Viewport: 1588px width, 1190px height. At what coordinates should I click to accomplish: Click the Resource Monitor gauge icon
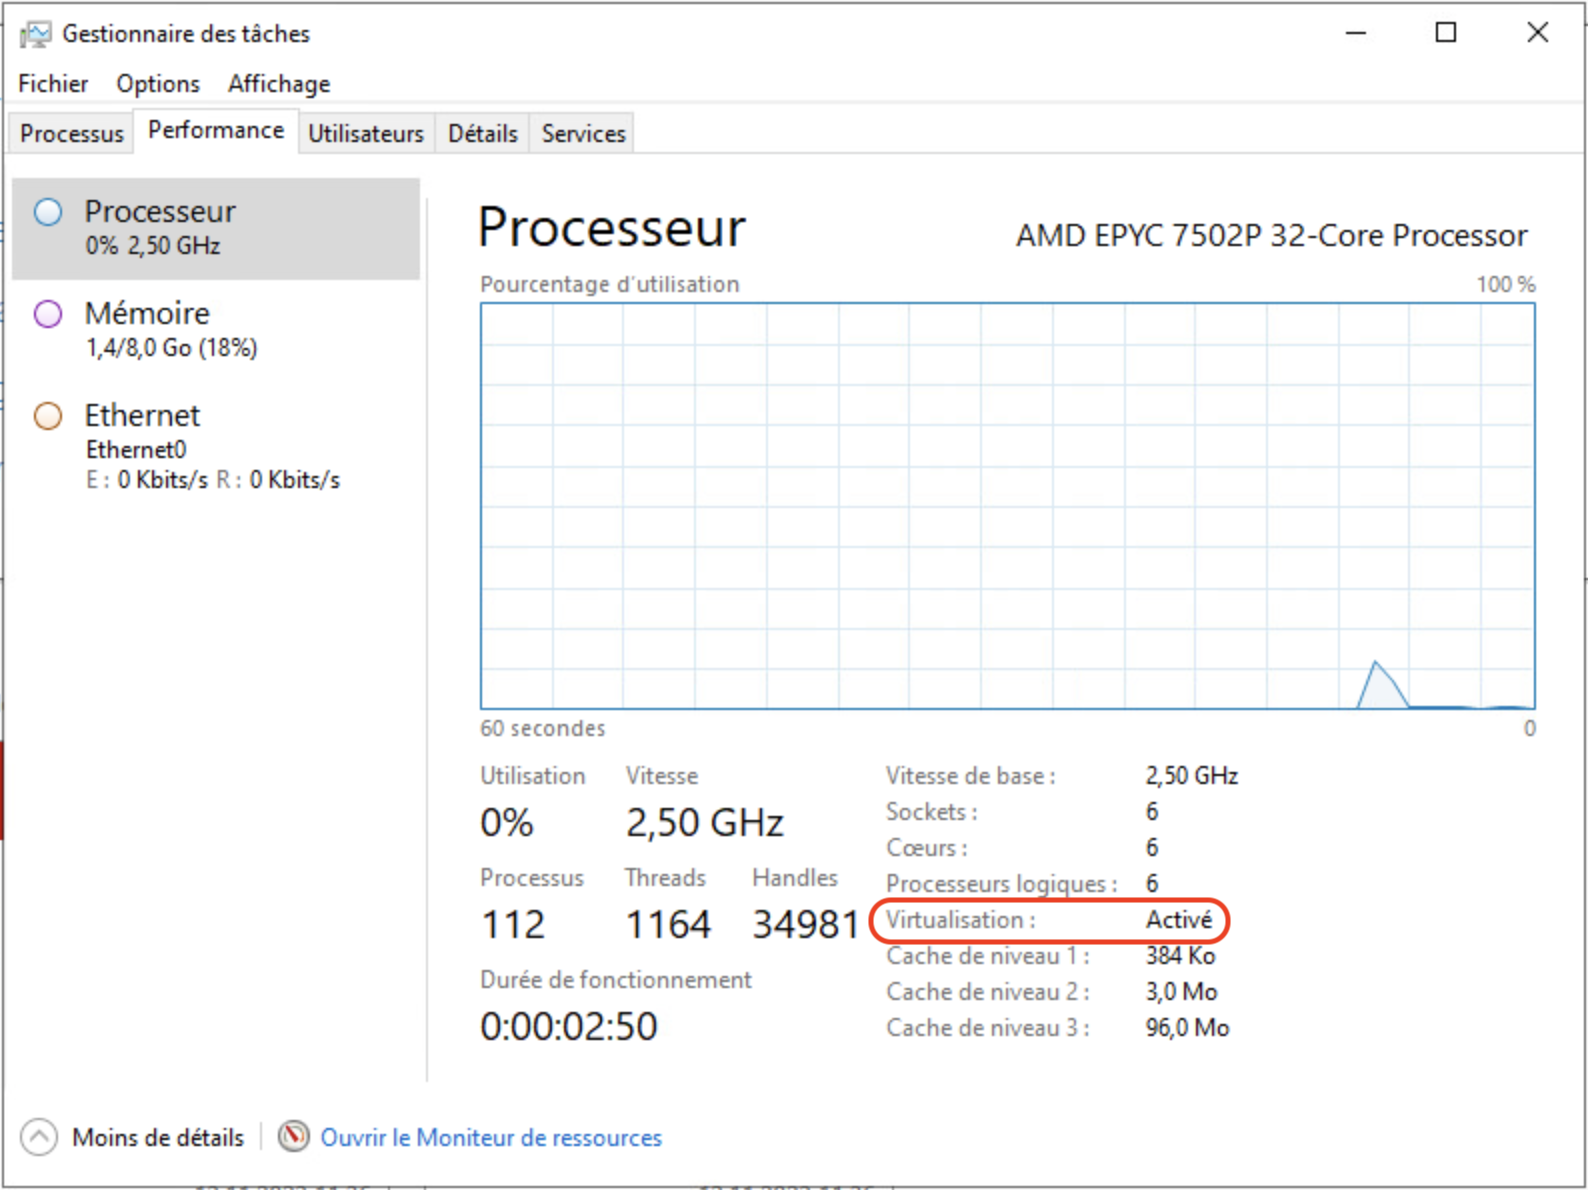click(293, 1136)
